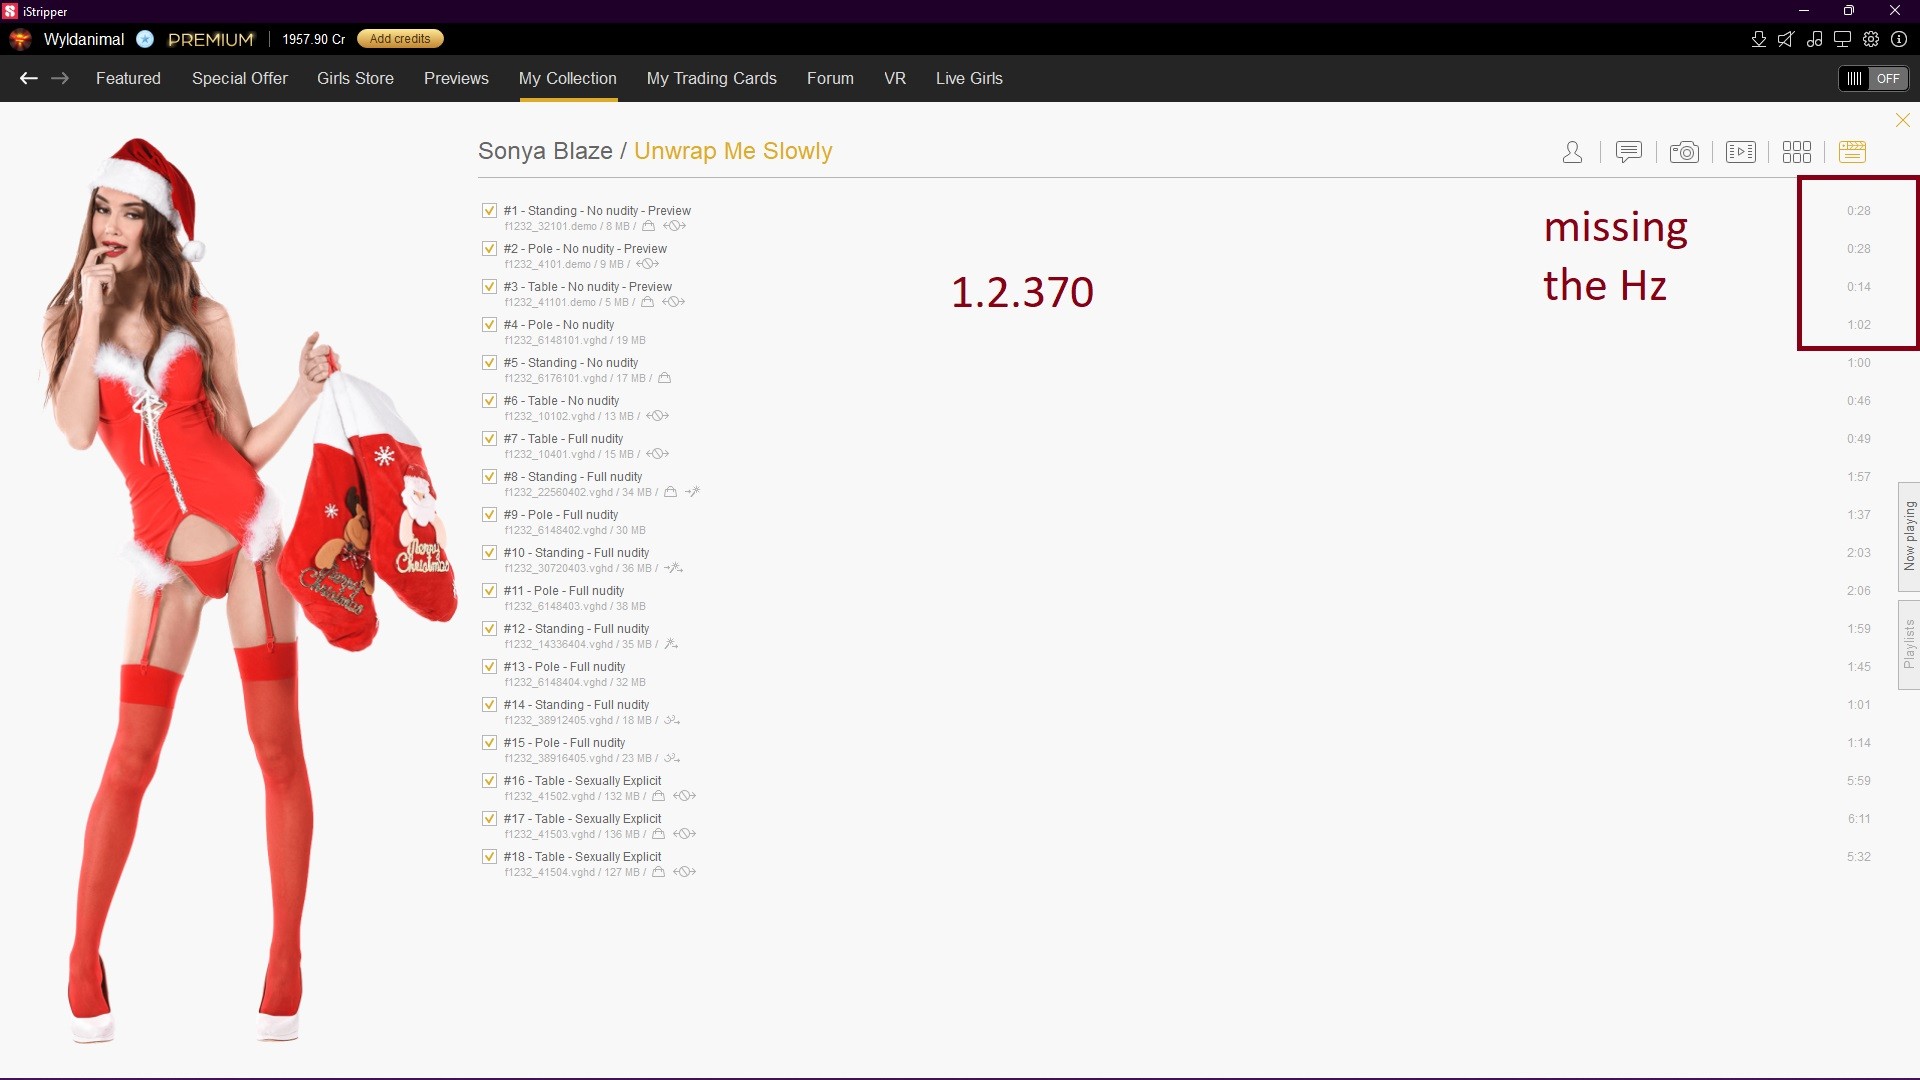Image resolution: width=1920 pixels, height=1080 pixels.
Task: Click the download arrow icon in header
Action: click(1758, 39)
